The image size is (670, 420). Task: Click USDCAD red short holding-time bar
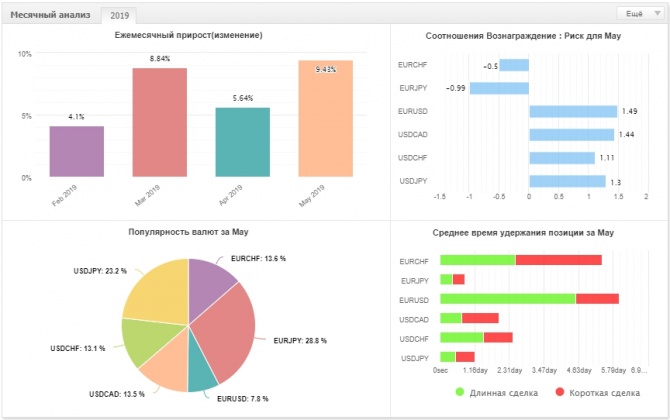(x=480, y=318)
